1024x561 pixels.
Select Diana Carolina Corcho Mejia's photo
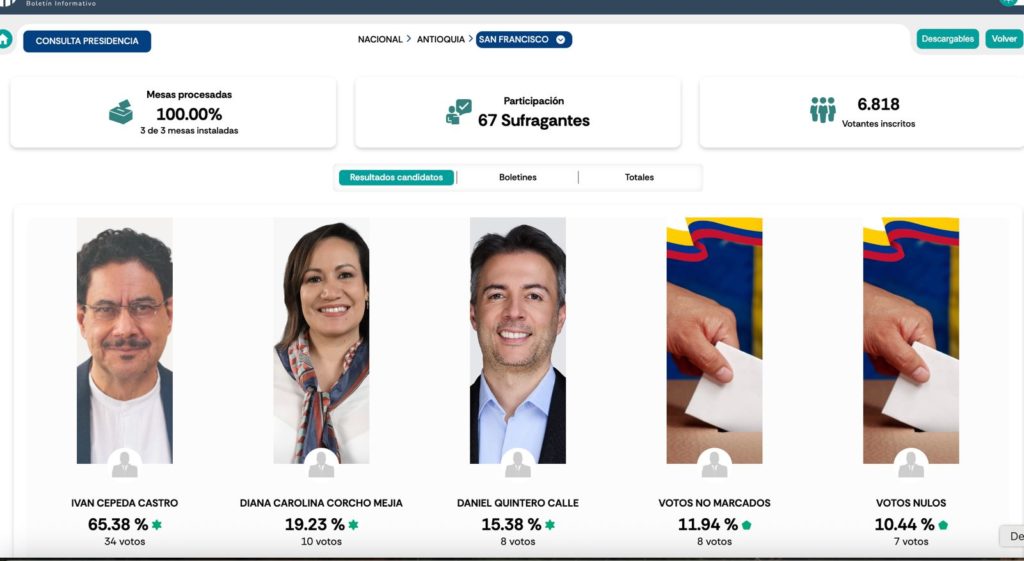(x=321, y=340)
